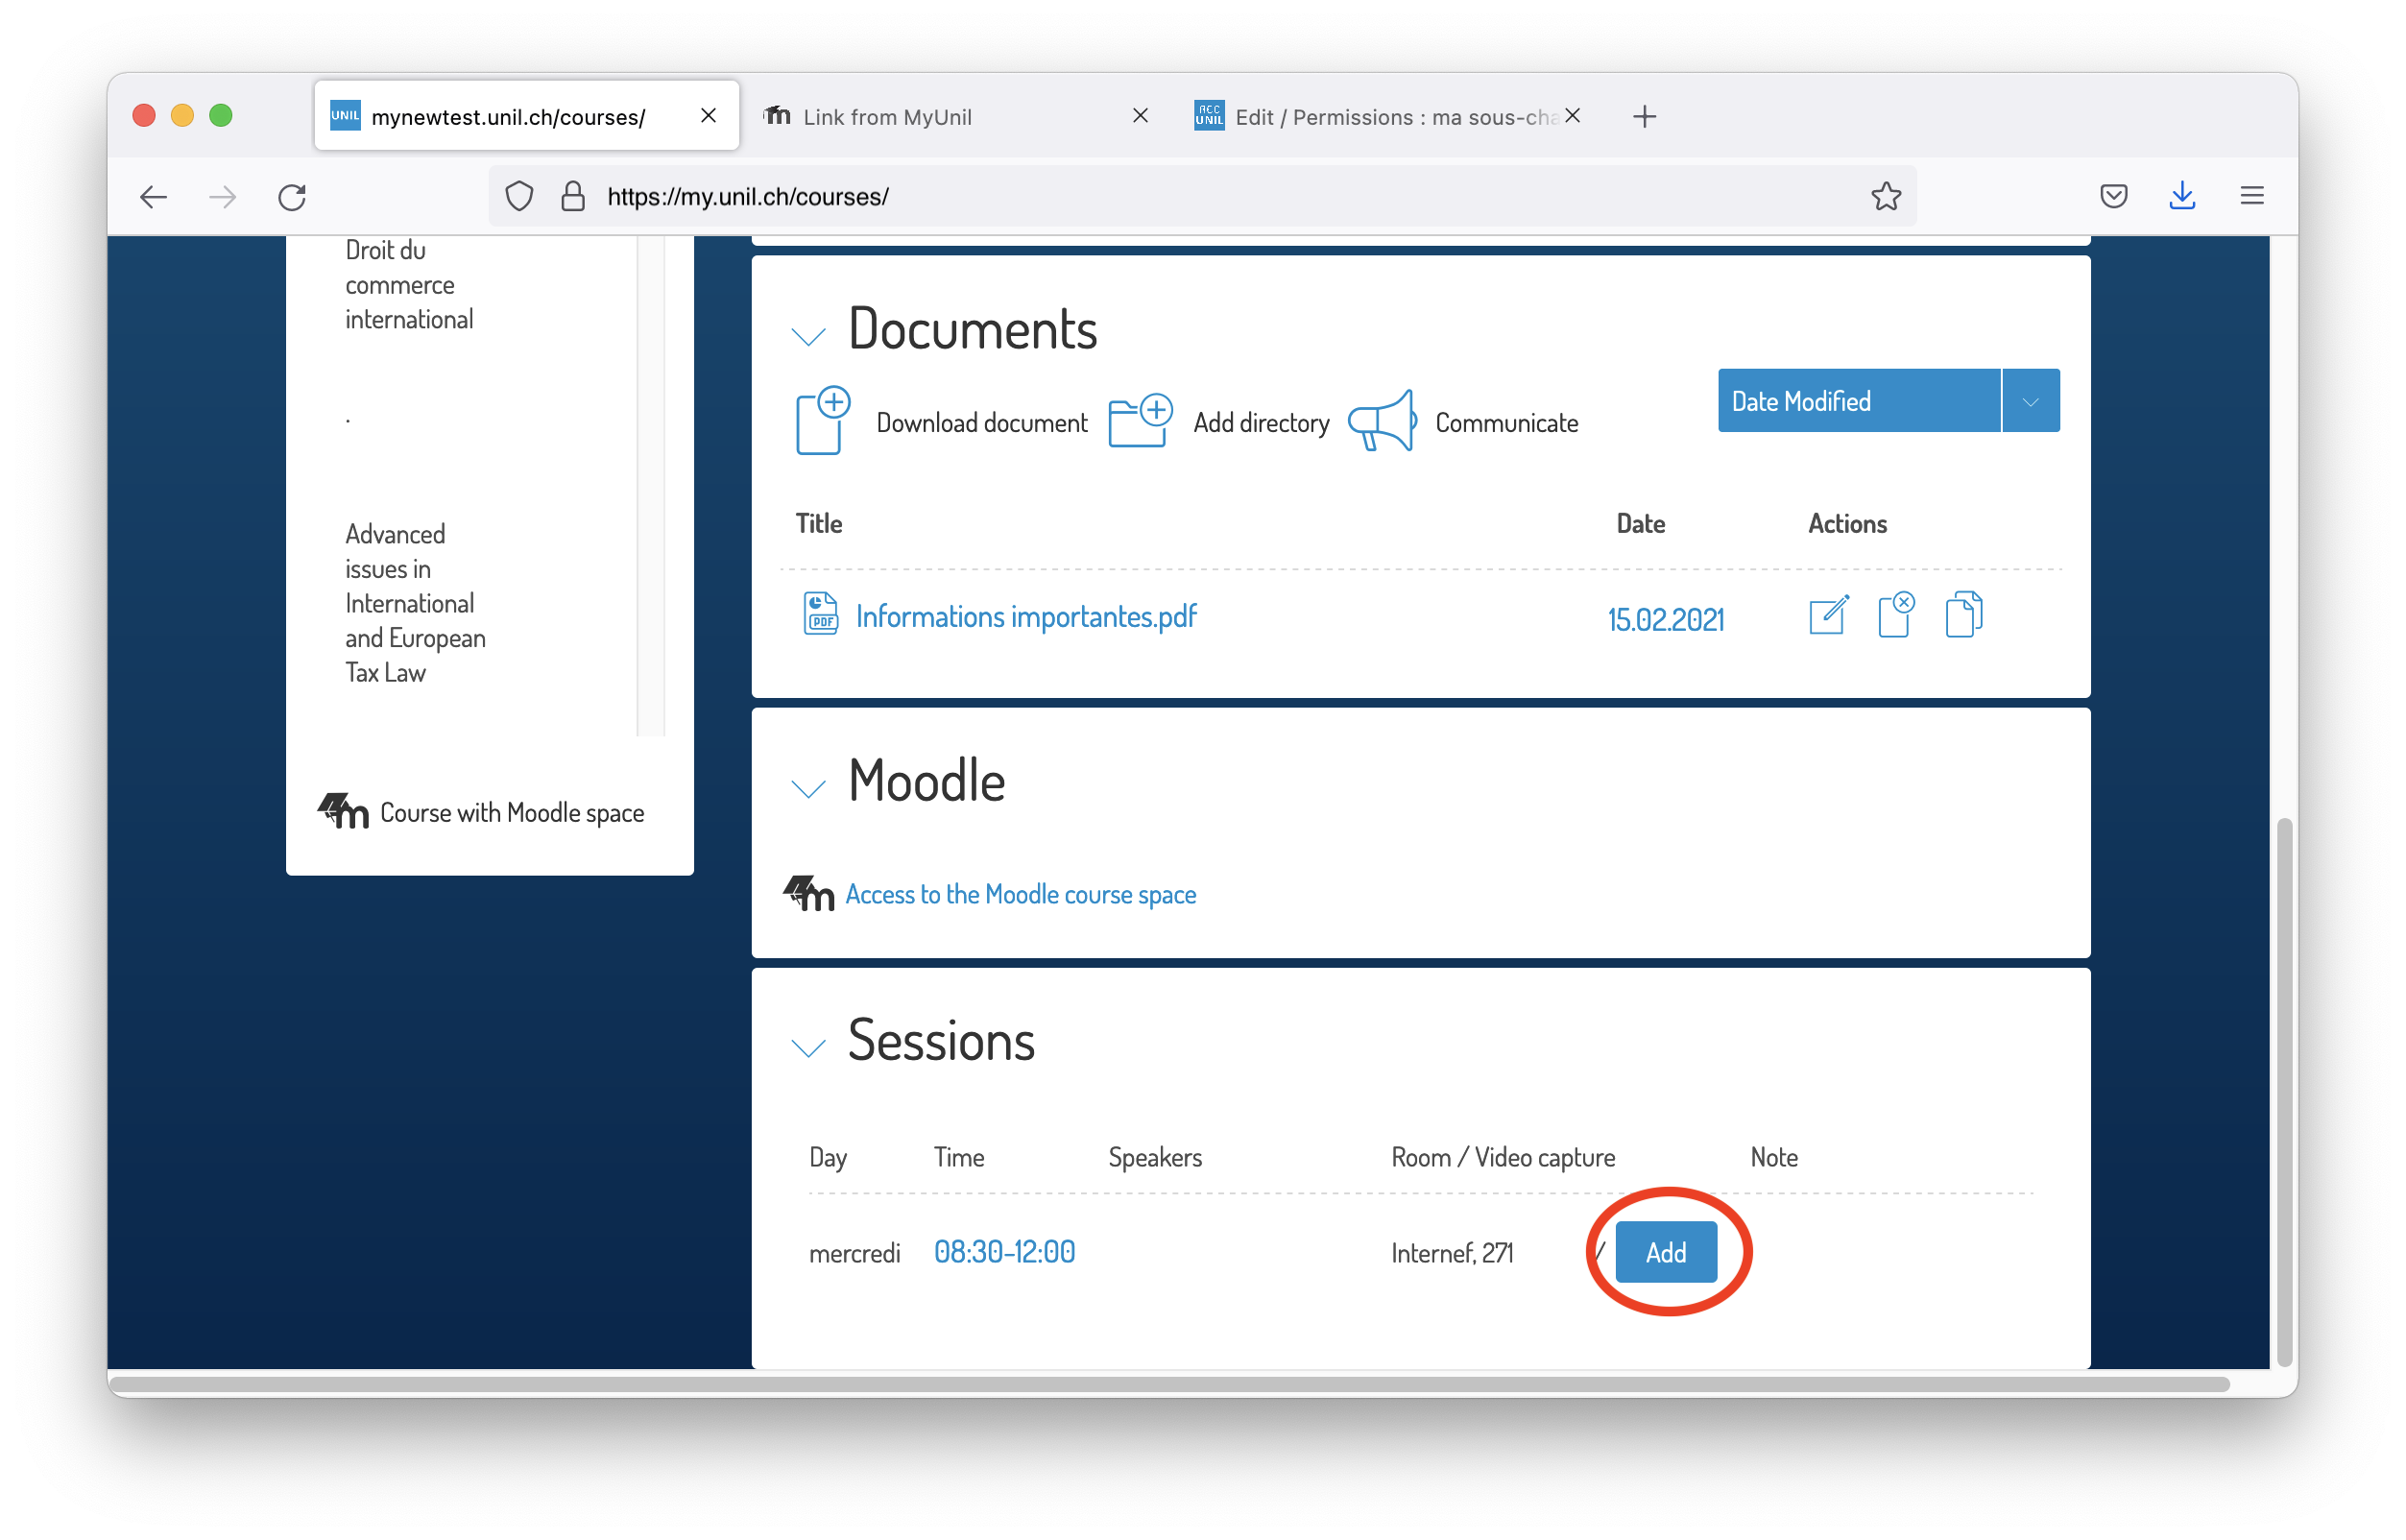
Task: Bookmark this page with the star icon
Action: 1885,196
